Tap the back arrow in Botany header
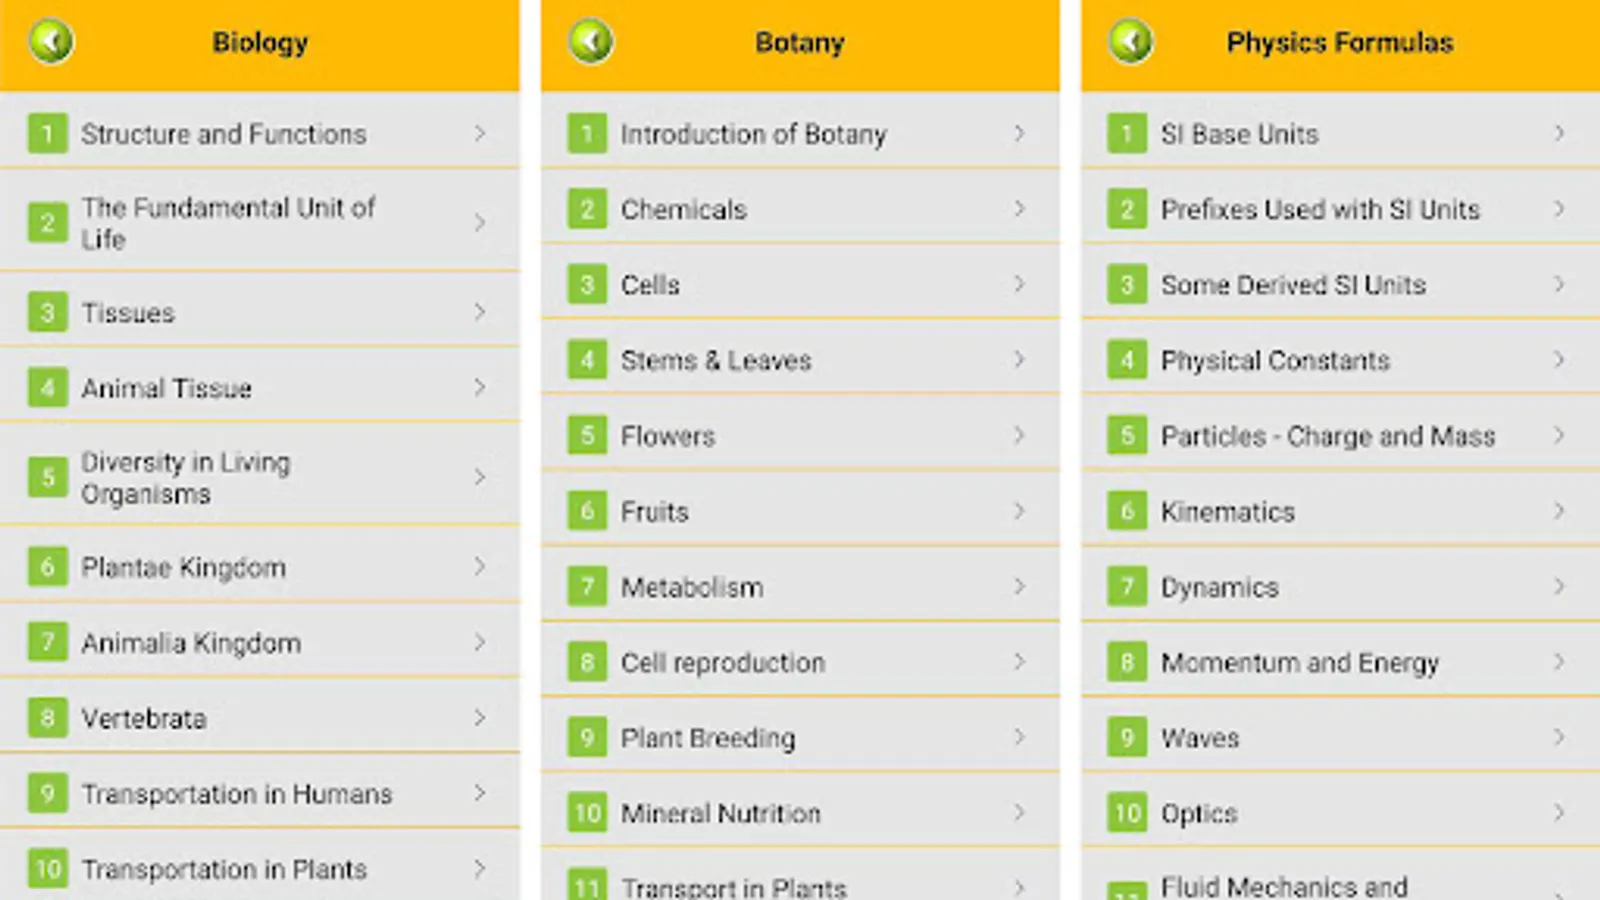 591,42
